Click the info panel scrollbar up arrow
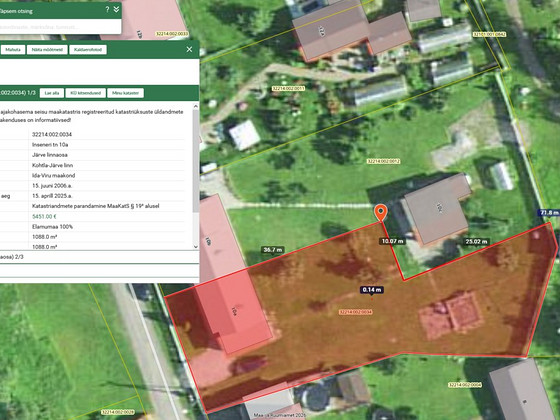The height and width of the screenshot is (420, 560). (195, 106)
